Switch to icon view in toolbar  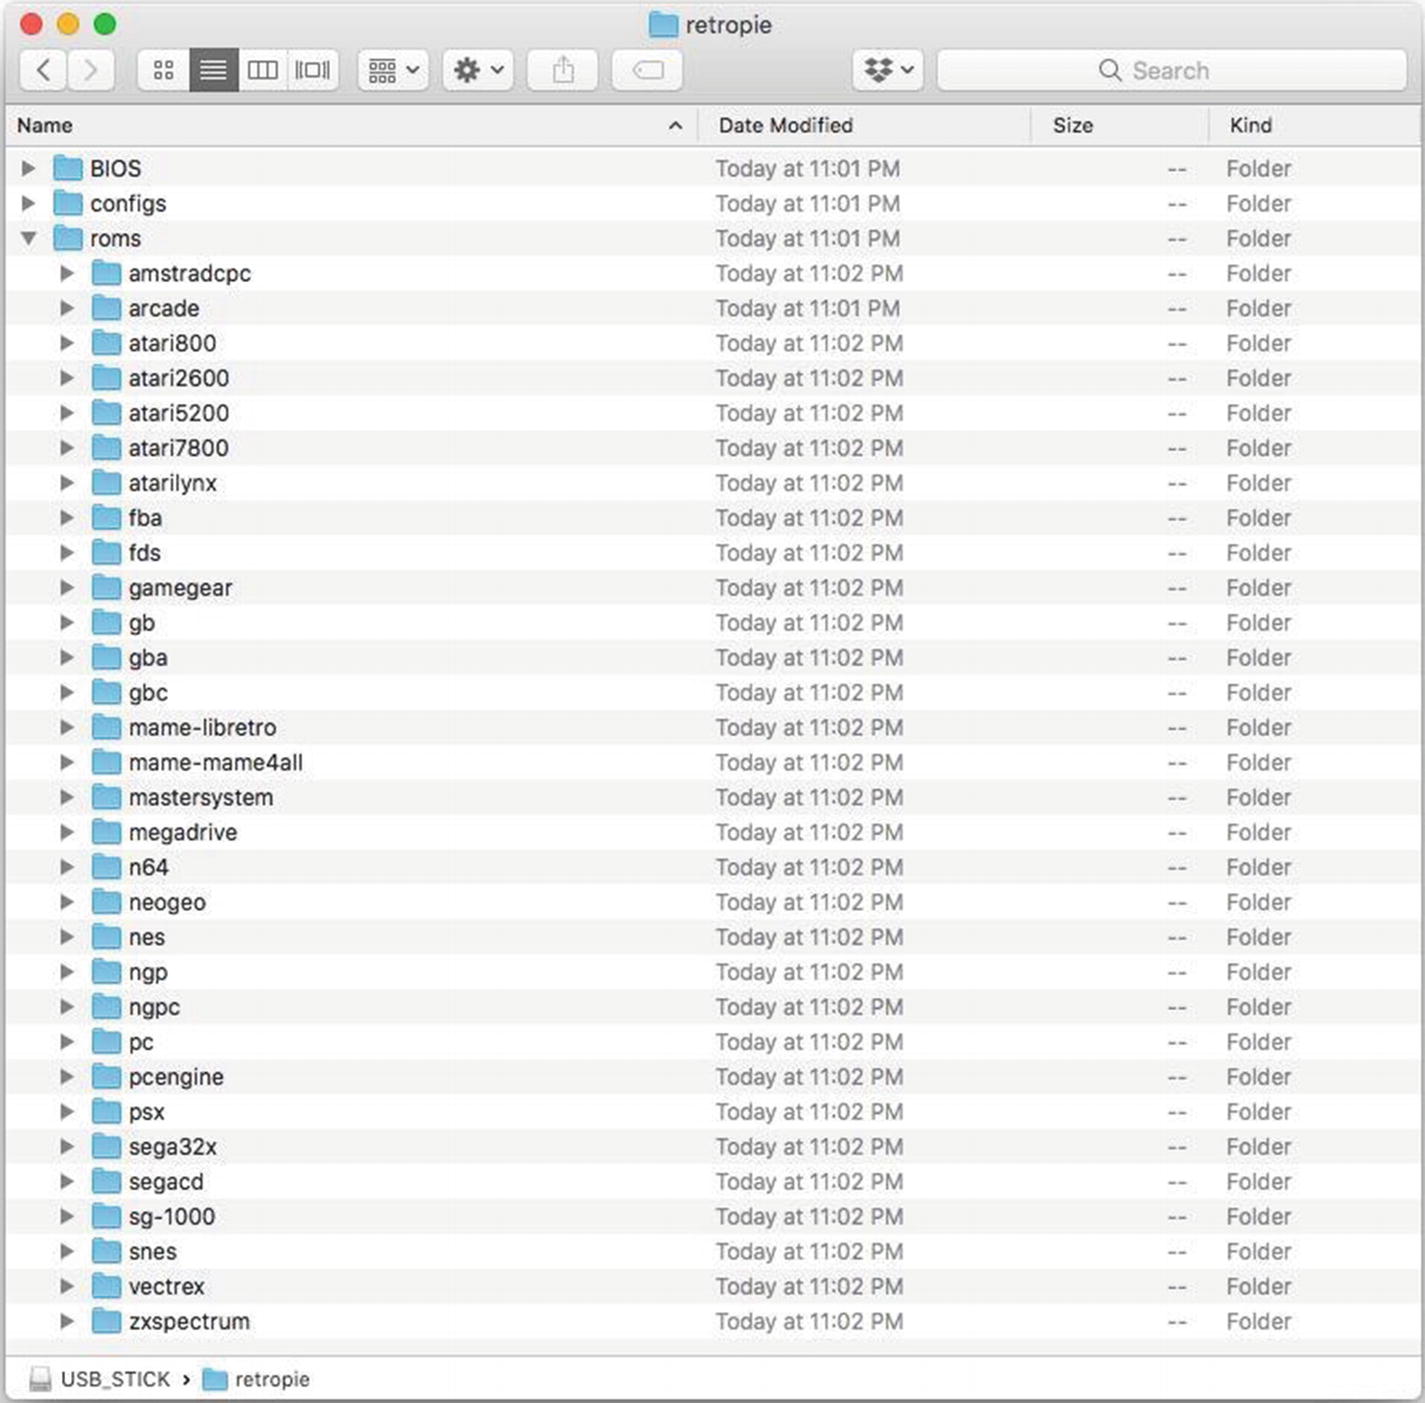(164, 70)
